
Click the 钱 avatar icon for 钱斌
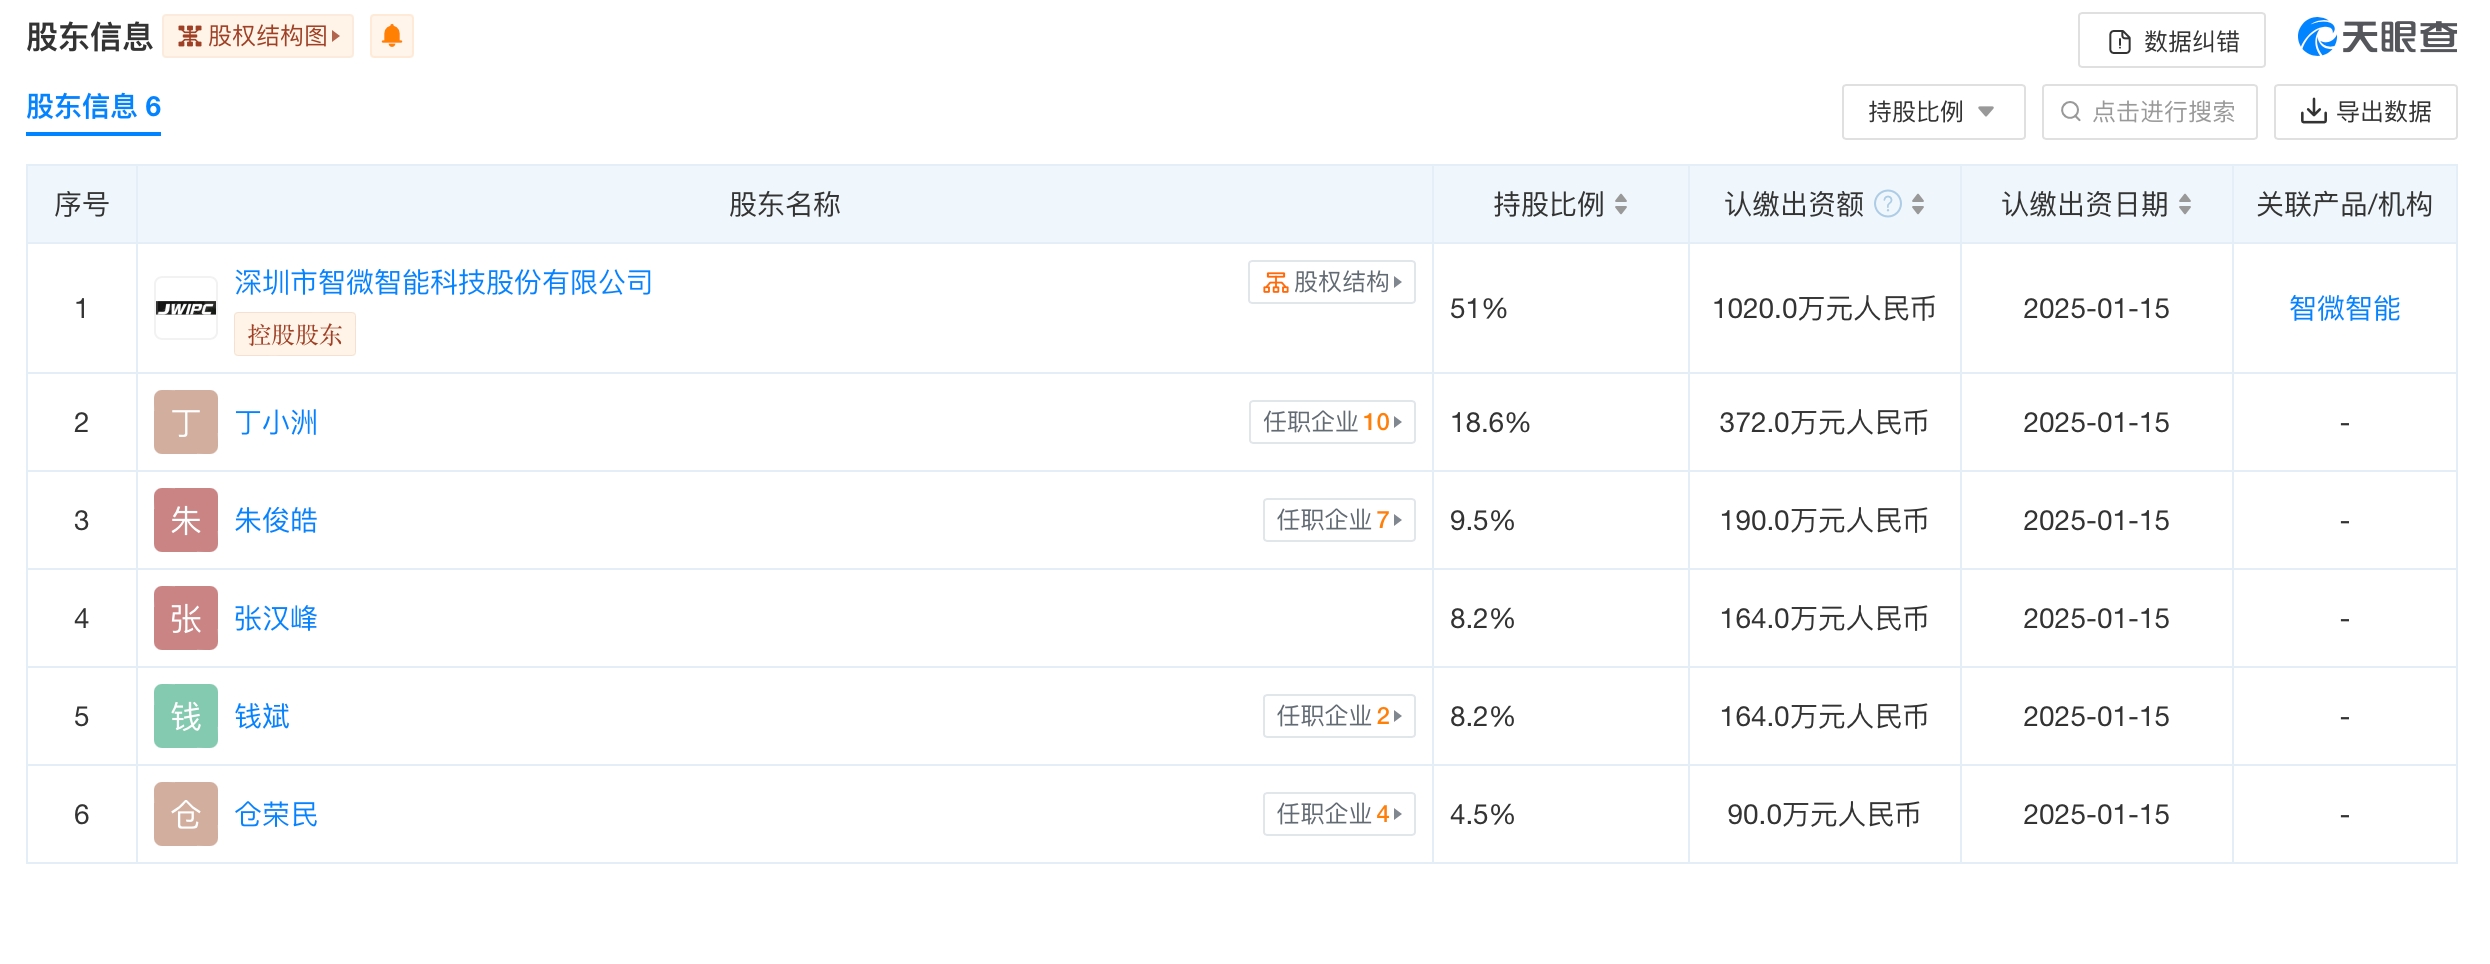186,716
